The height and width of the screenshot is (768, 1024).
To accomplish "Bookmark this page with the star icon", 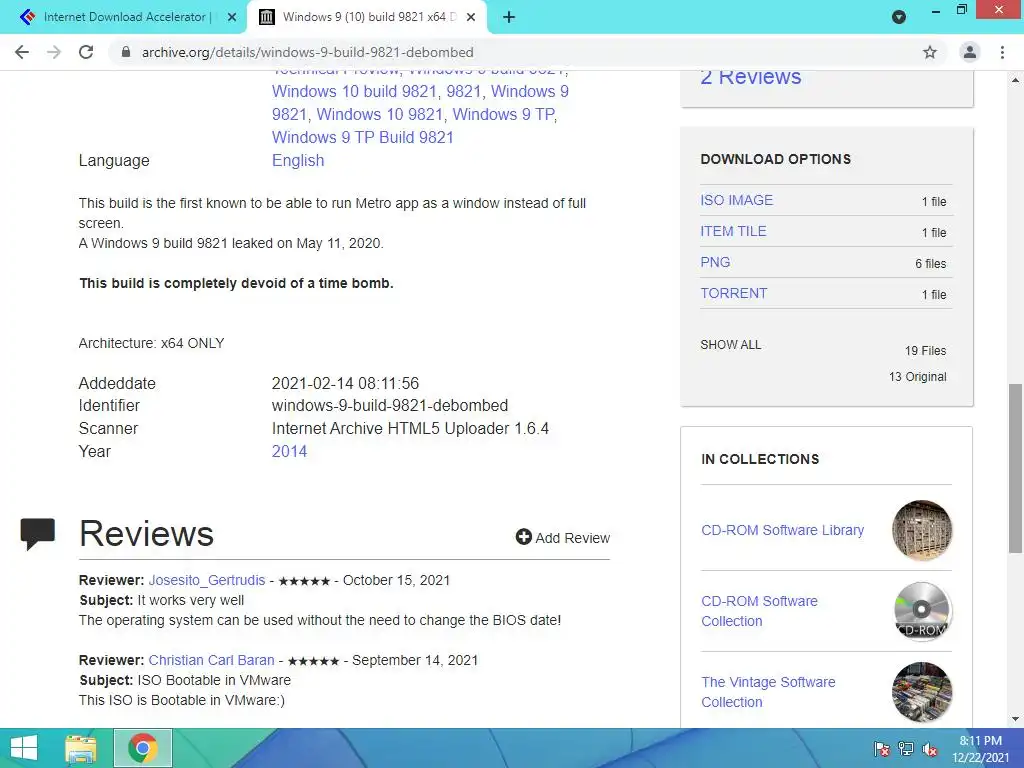I will [930, 52].
